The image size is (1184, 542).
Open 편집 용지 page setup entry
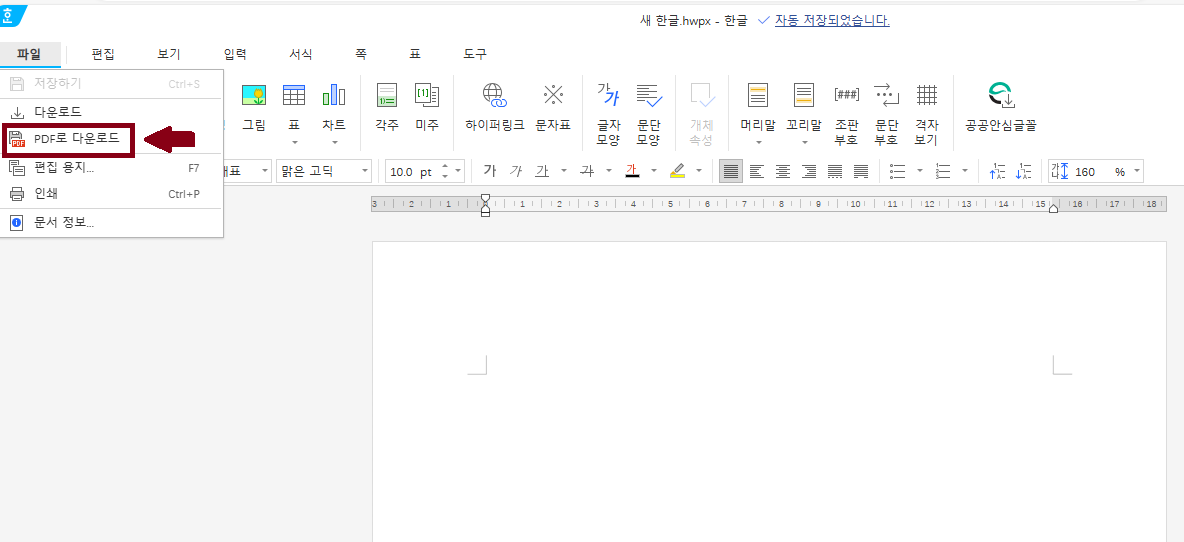click(112, 168)
